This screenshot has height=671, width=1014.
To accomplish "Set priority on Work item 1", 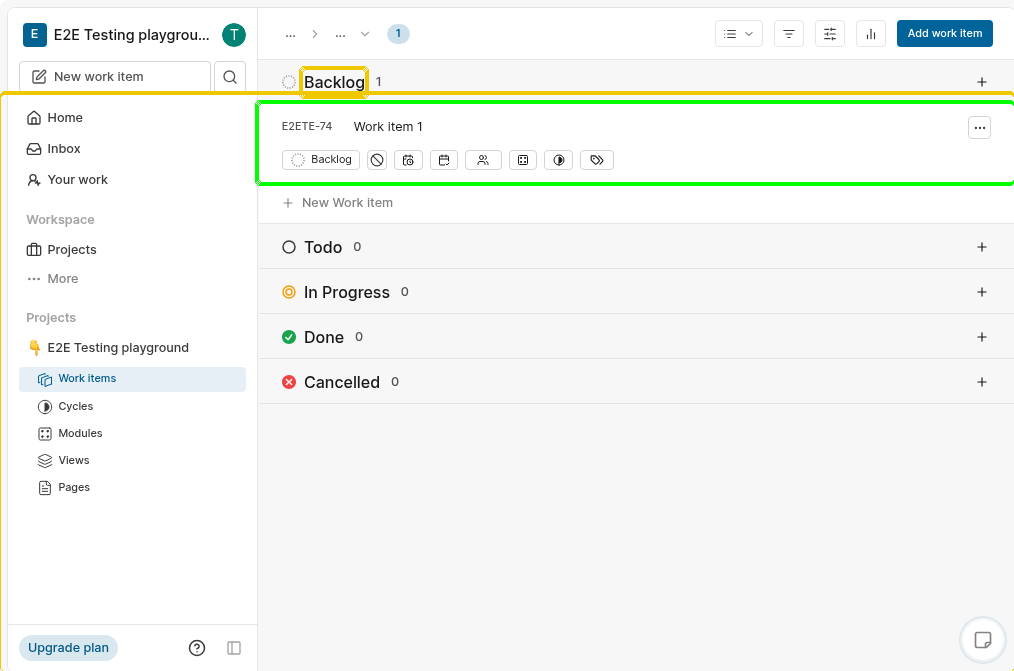I will coord(377,160).
